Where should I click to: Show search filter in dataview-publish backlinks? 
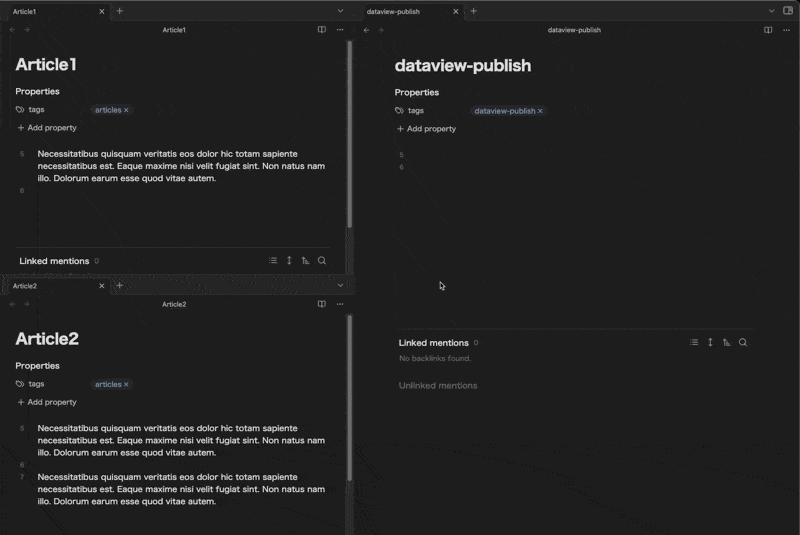(x=743, y=342)
